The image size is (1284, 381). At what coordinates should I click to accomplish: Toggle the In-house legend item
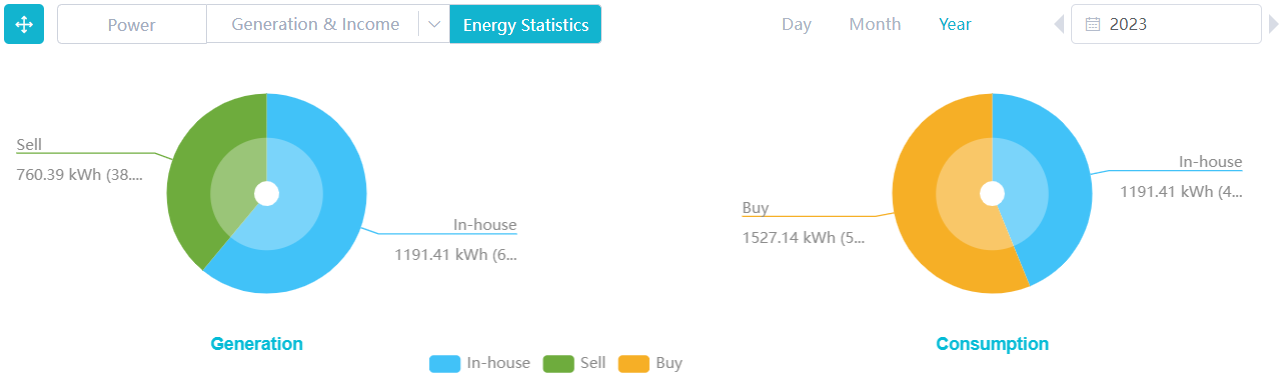[480, 363]
